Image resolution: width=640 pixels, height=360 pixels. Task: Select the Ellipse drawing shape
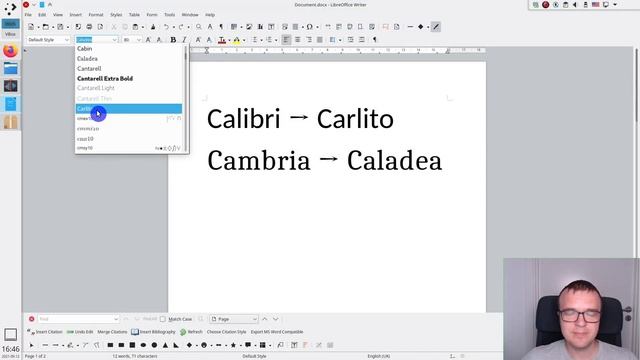coord(143,345)
